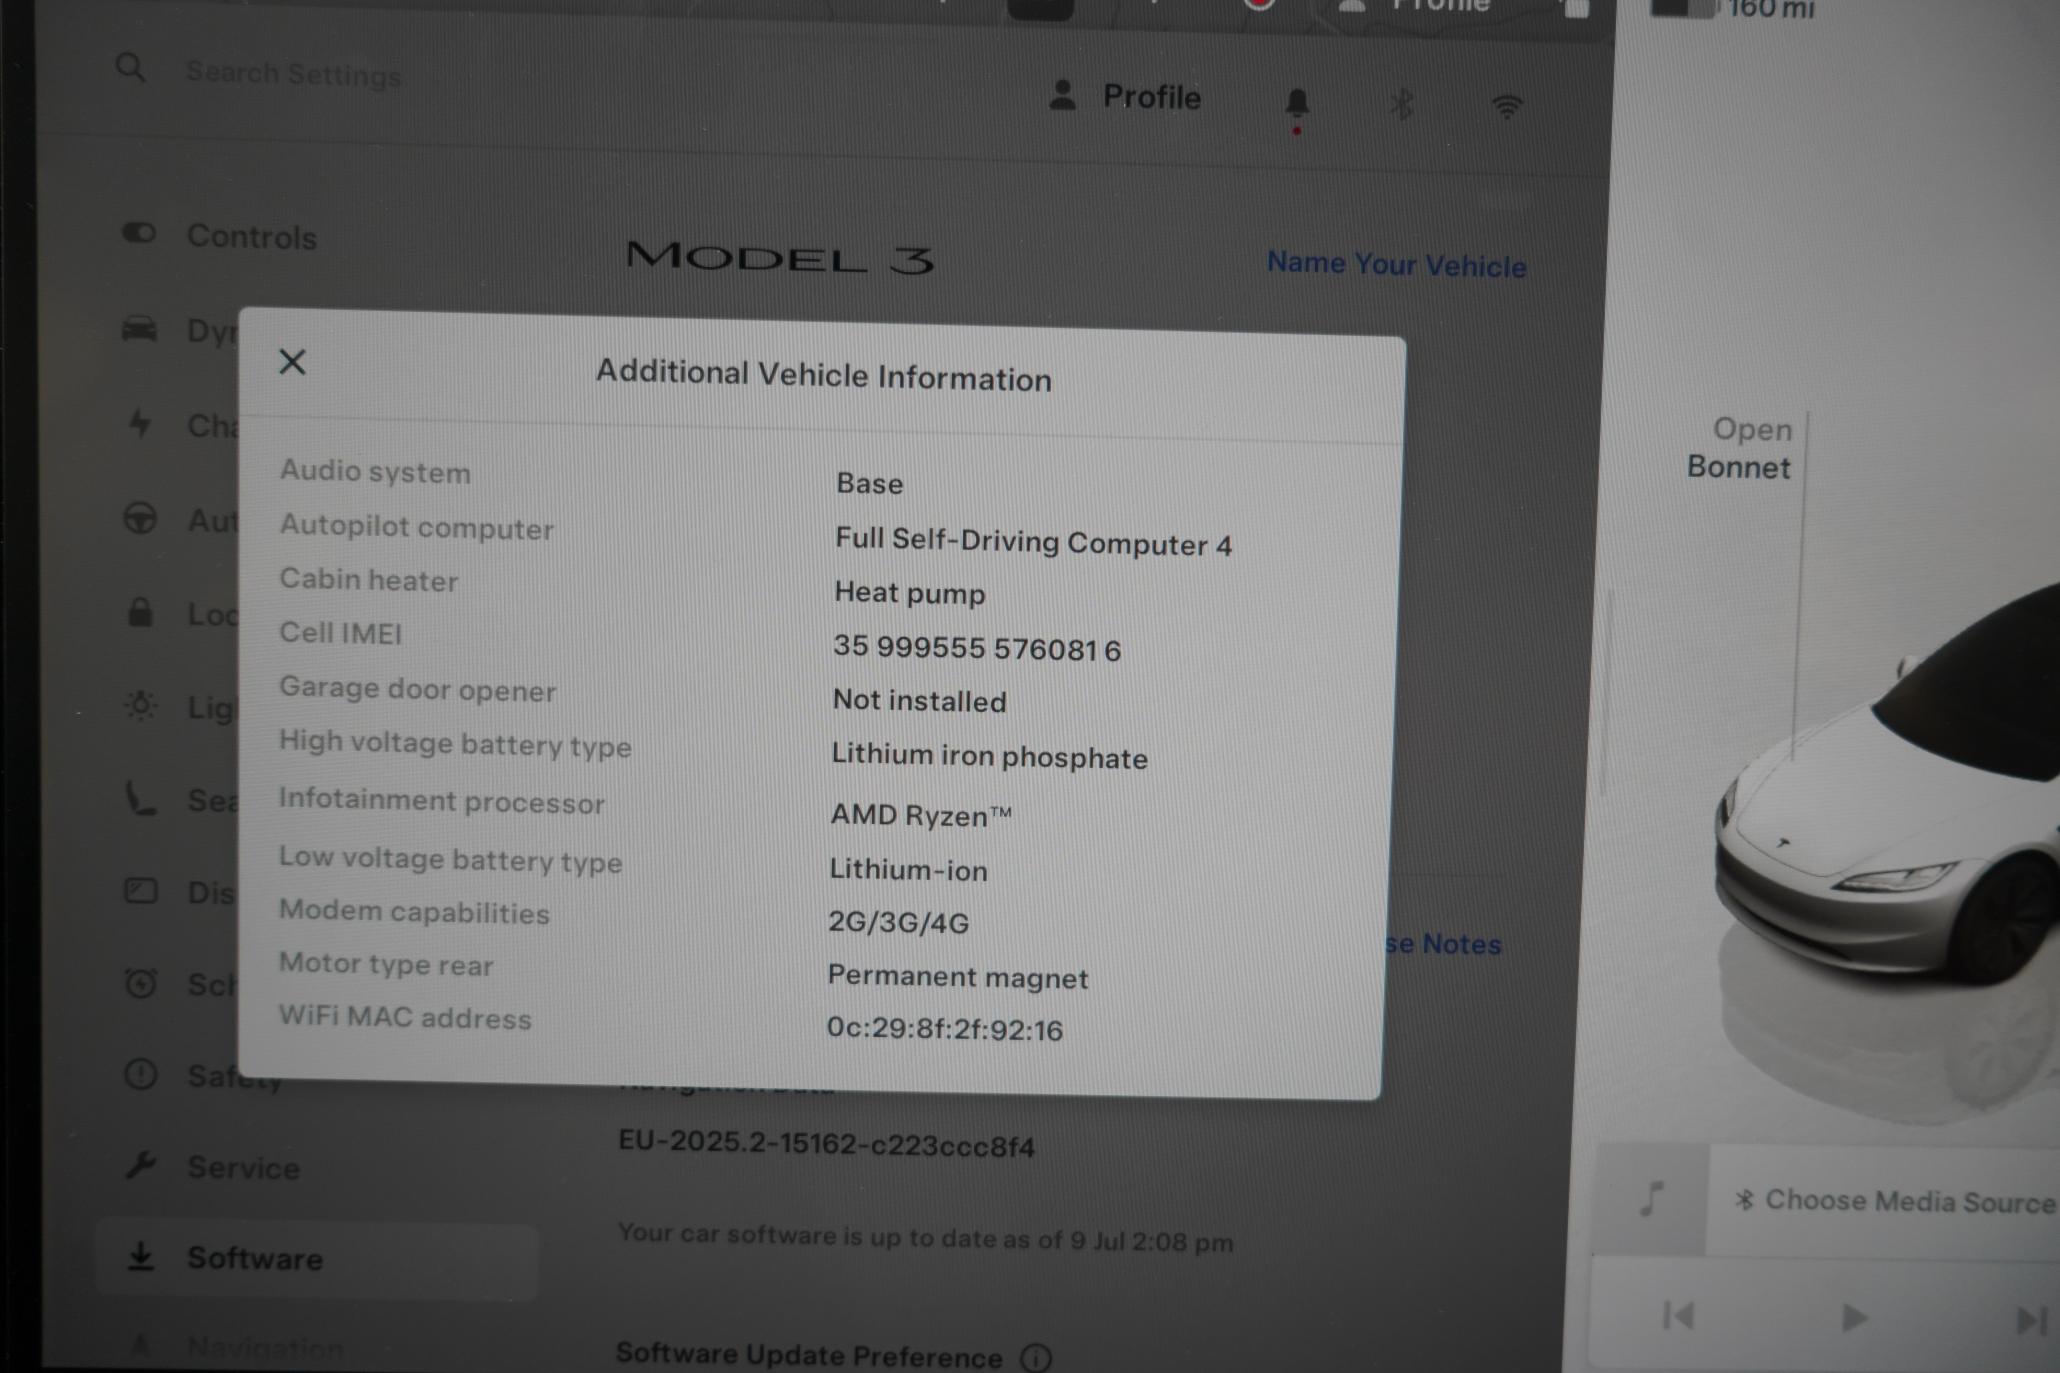Click the software up to date message
The height and width of the screenshot is (1373, 2060).
coord(925,1238)
